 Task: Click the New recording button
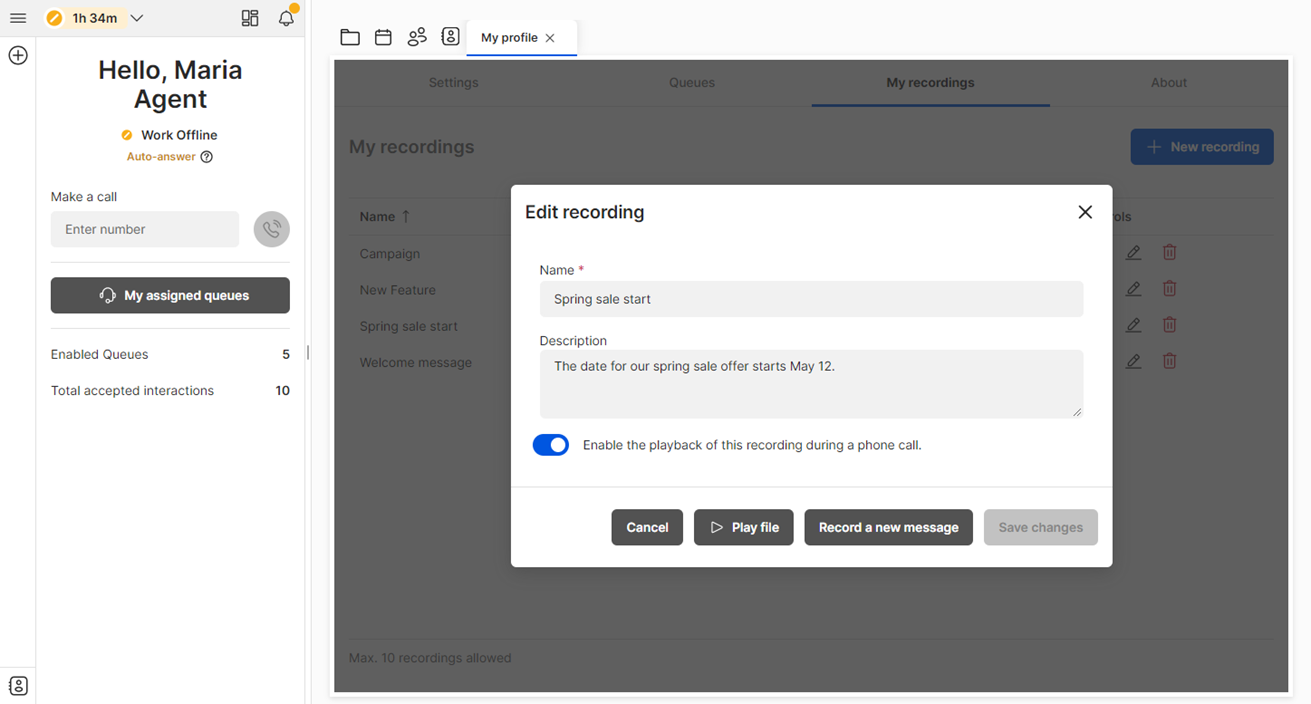pyautogui.click(x=1202, y=147)
